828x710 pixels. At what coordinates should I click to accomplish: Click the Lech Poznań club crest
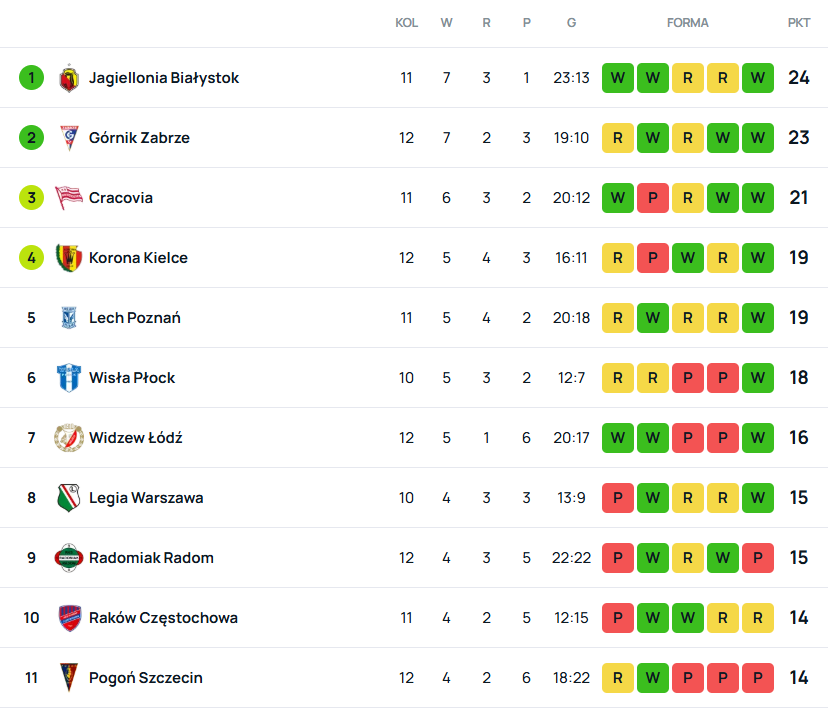pos(68,318)
